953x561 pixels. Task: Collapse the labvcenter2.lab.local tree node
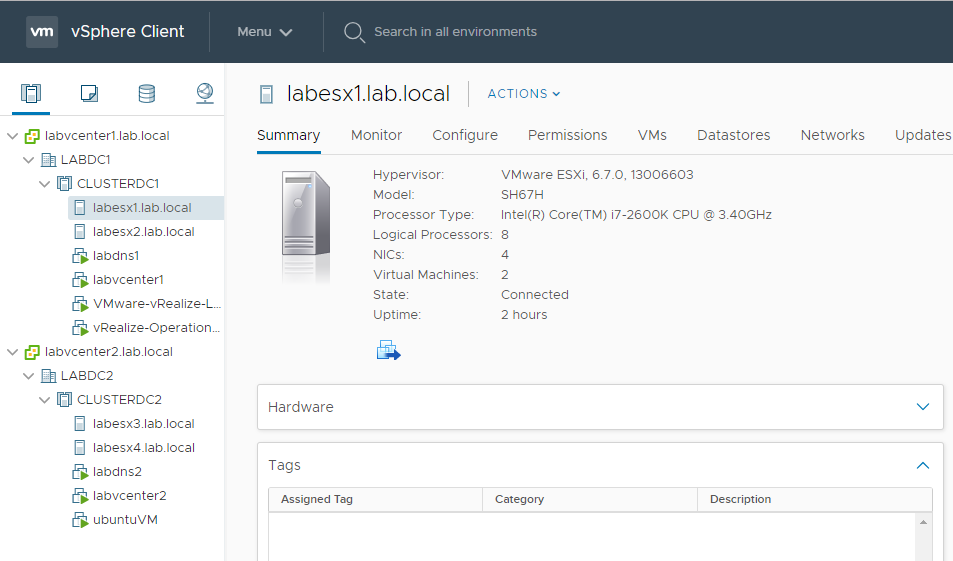[12, 352]
